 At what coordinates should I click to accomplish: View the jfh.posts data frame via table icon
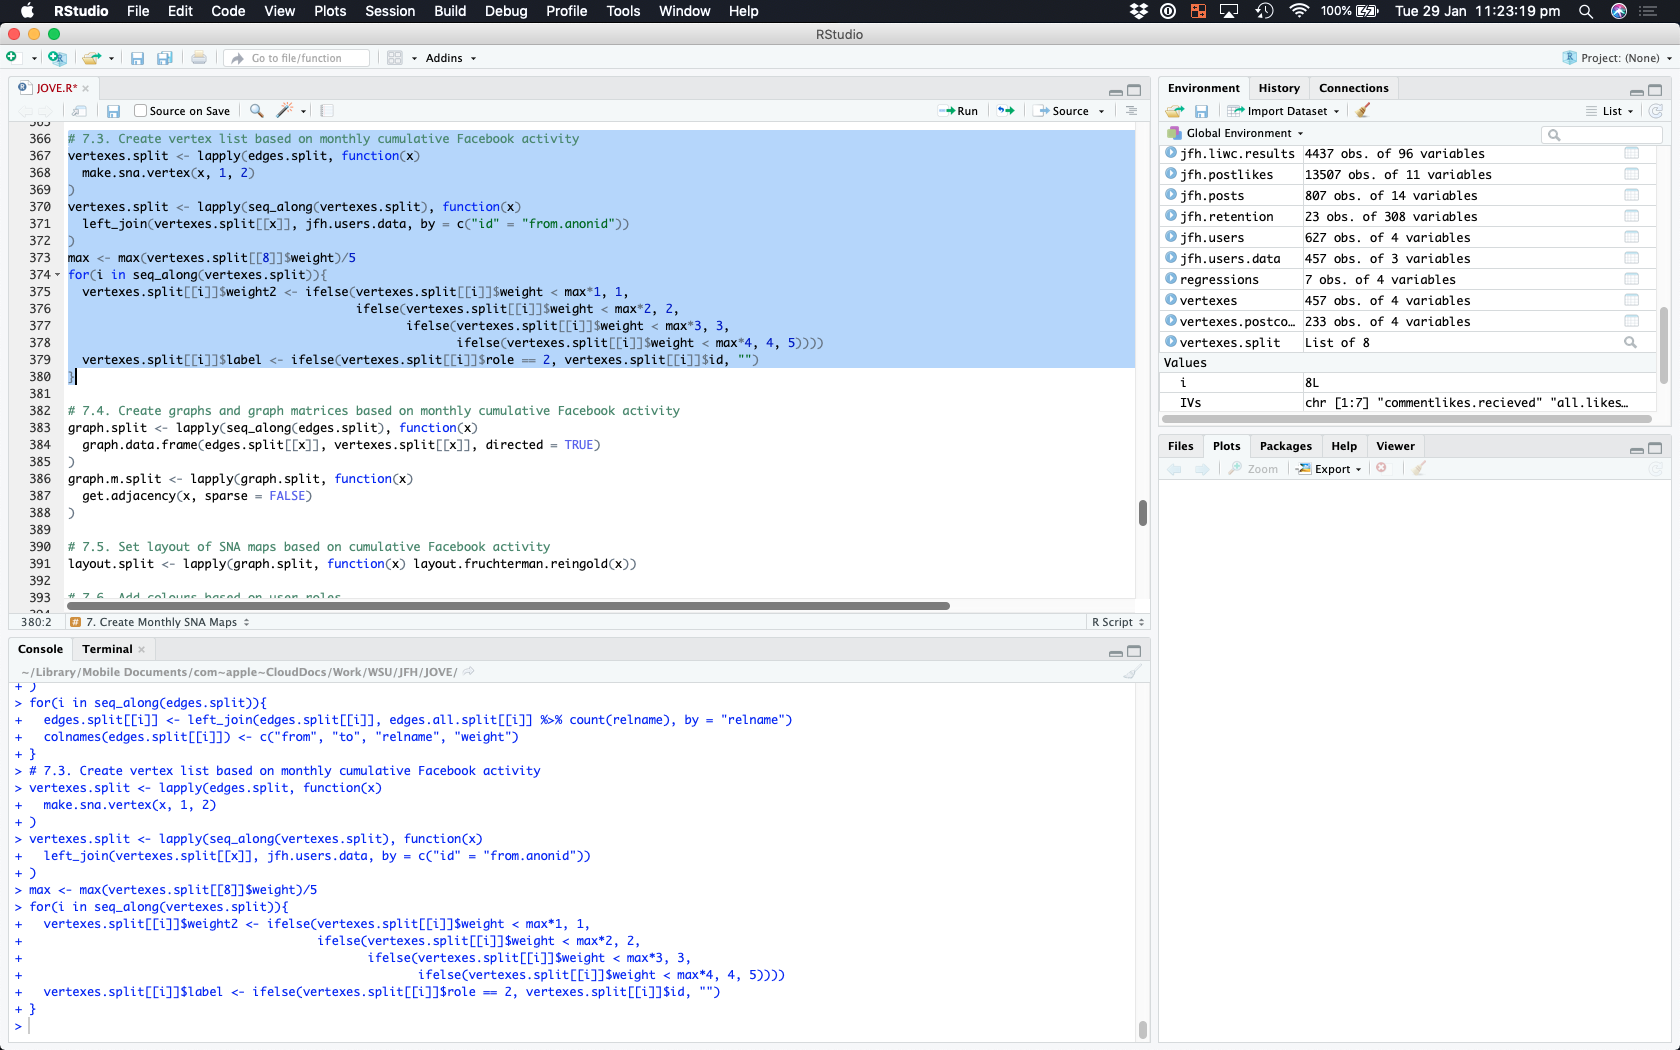click(1631, 196)
